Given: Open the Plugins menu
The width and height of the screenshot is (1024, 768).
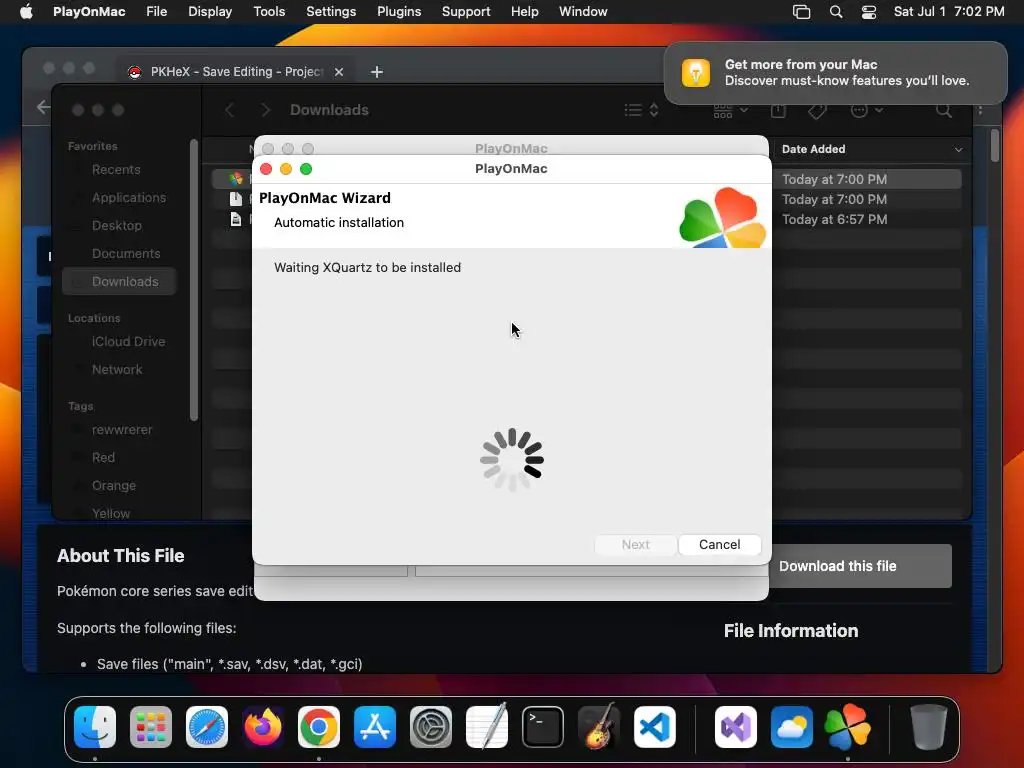Looking at the screenshot, I should coord(399,12).
